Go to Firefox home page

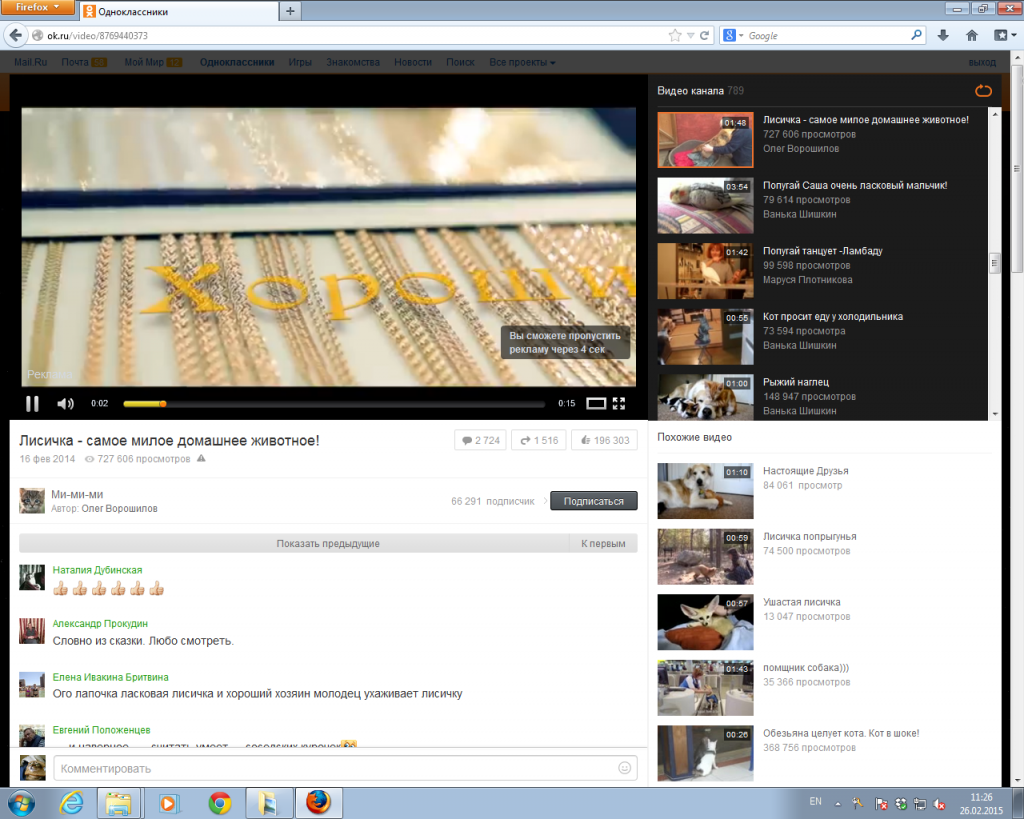click(x=972, y=35)
